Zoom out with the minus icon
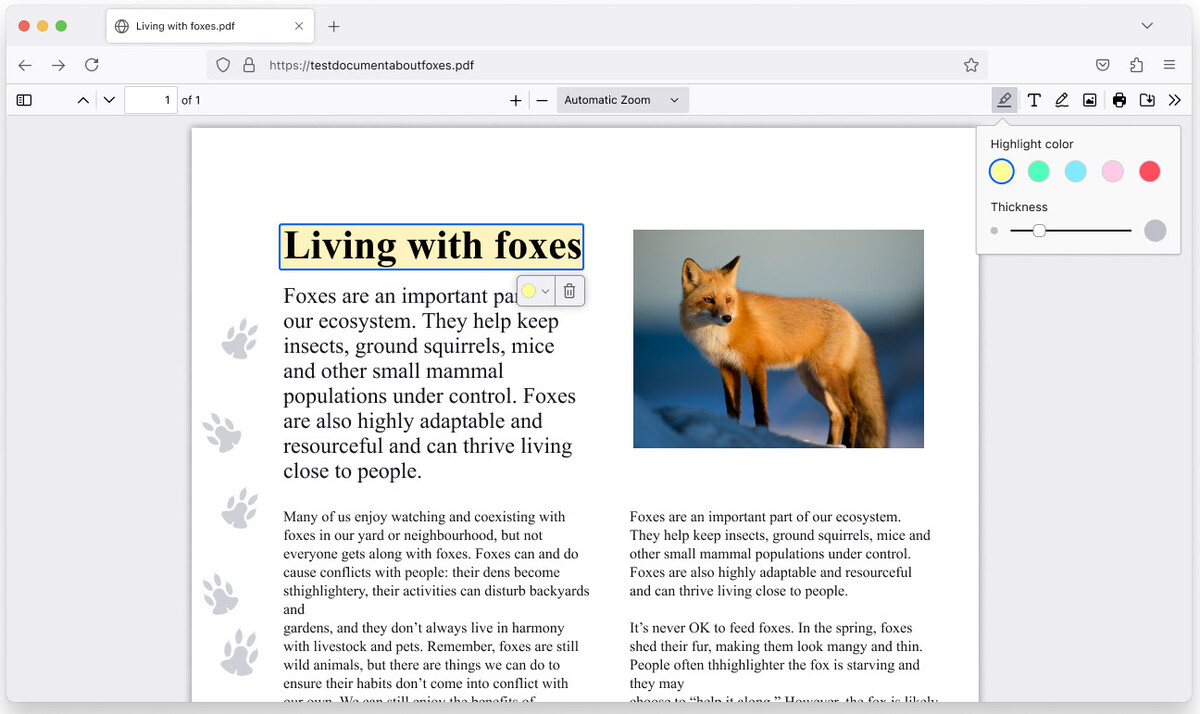 pyautogui.click(x=542, y=100)
